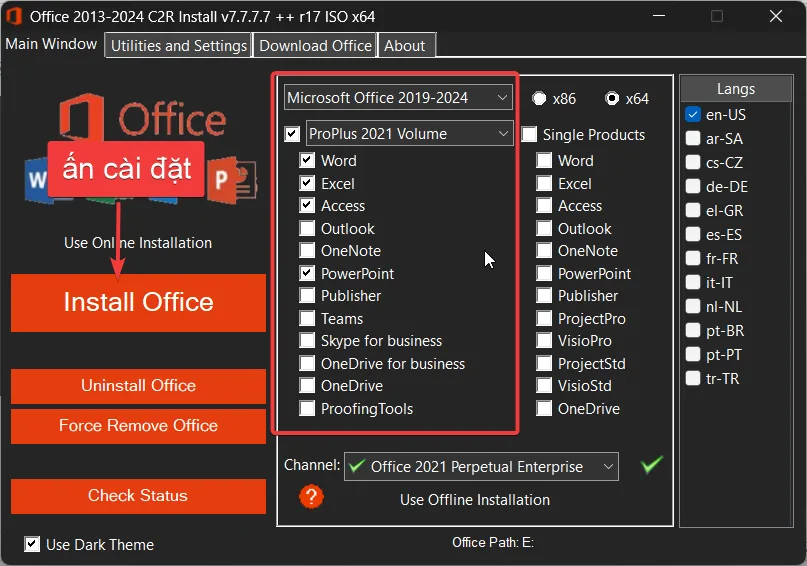Click the Uninstall Office button
This screenshot has height=566, width=807.
pyautogui.click(x=138, y=386)
